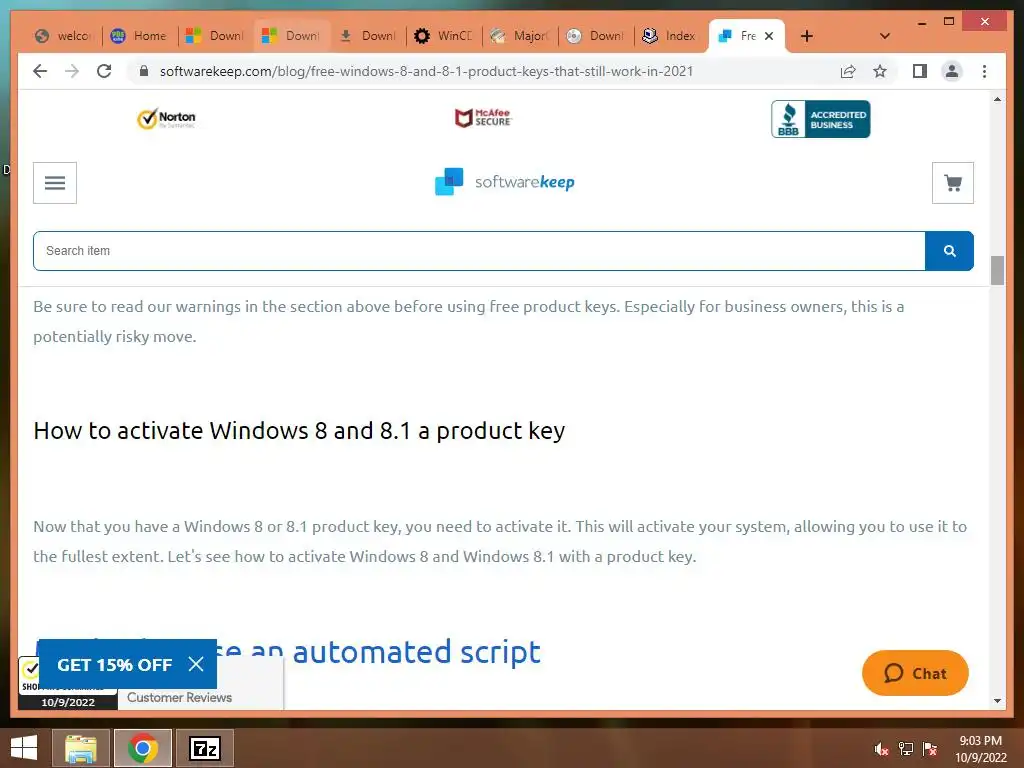Viewport: 1024px width, 768px height.
Task: Open 7-Zip from the taskbar
Action: 205,748
